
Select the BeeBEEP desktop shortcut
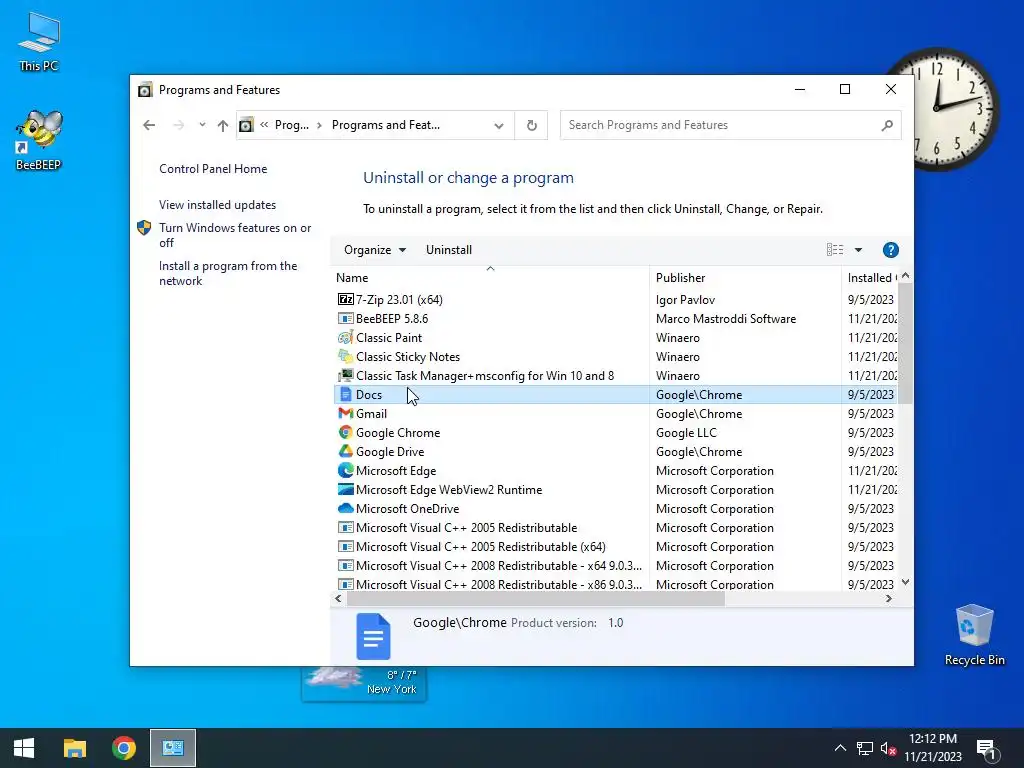[39, 140]
